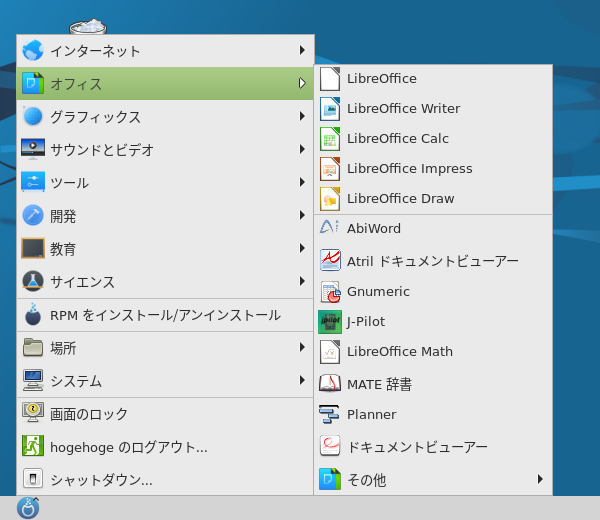The width and height of the screenshot is (600, 520).
Task: Click the LibreOffice Impress label
Action: [x=409, y=169]
